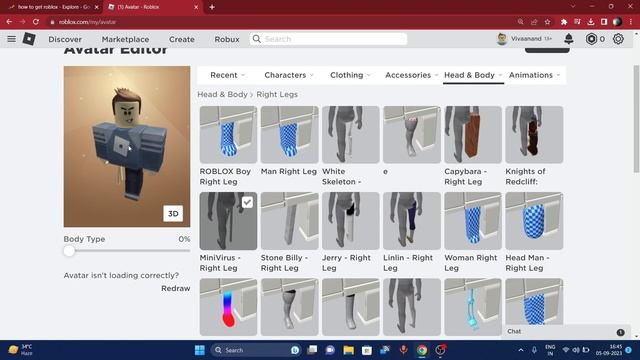This screenshot has width=640, height=360.
Task: Open Microsoft Store from the taskbar
Action: click(x=367, y=350)
